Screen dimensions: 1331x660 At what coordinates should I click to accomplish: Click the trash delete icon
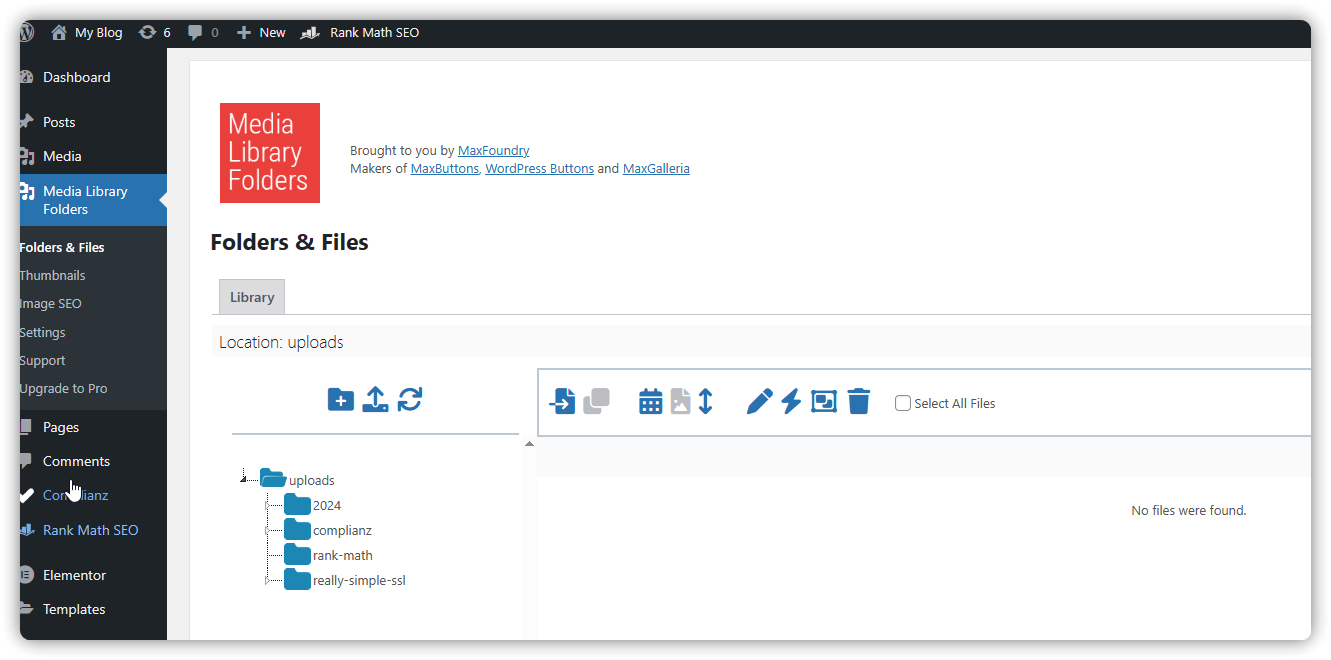tap(858, 402)
